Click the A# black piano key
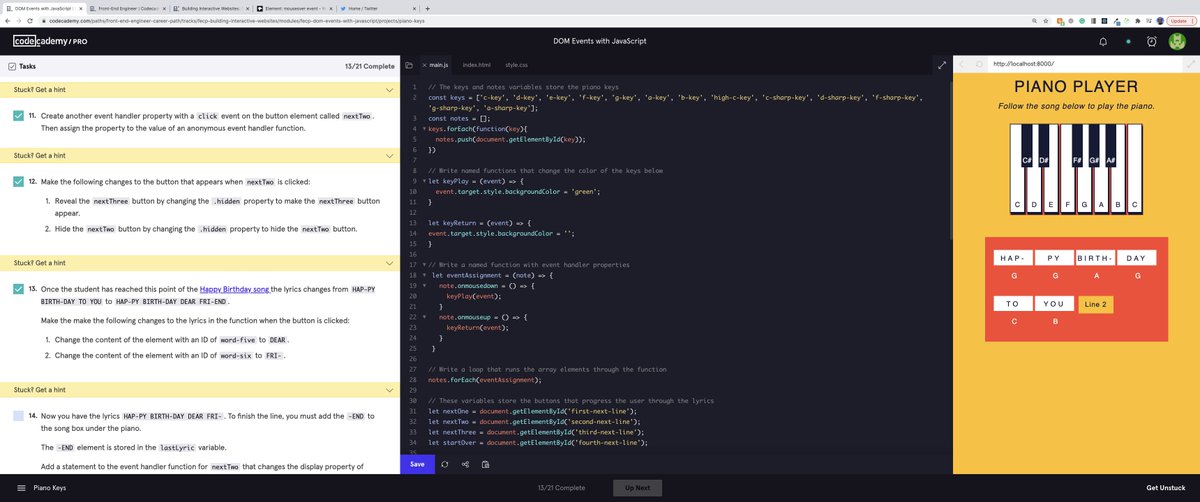 pos(1110,146)
